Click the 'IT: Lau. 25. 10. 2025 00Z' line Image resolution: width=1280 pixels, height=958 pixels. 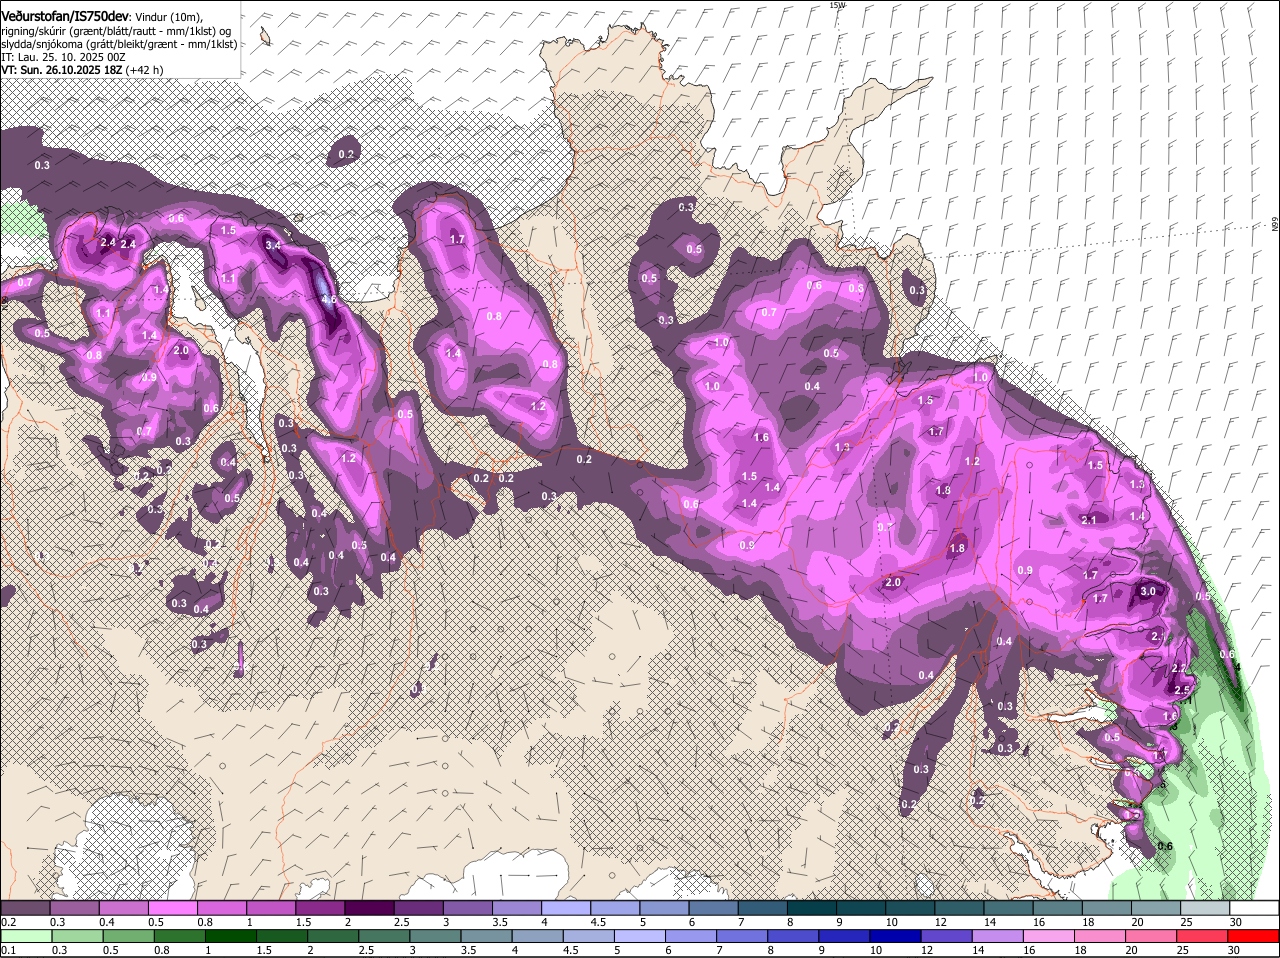click(x=63, y=58)
